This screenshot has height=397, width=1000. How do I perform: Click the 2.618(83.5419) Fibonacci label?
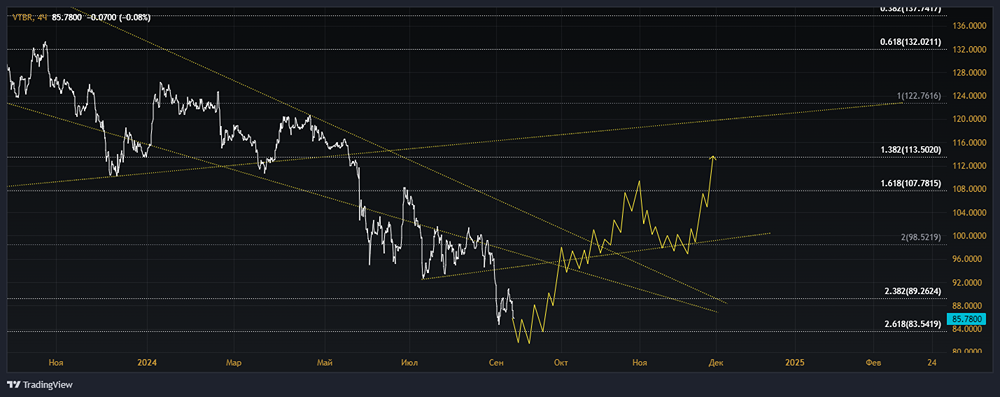912,324
